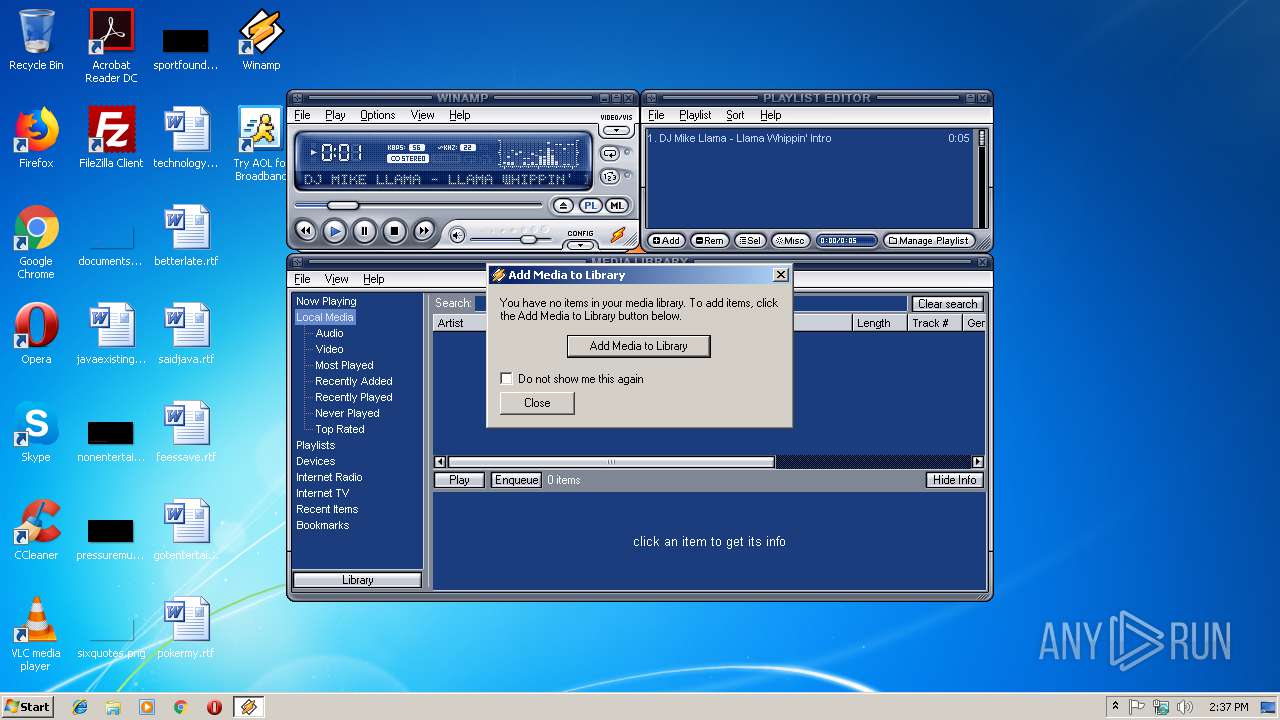The width and height of the screenshot is (1280, 720).
Task: Close the Add Media to Library dialog with X
Action: coord(780,275)
